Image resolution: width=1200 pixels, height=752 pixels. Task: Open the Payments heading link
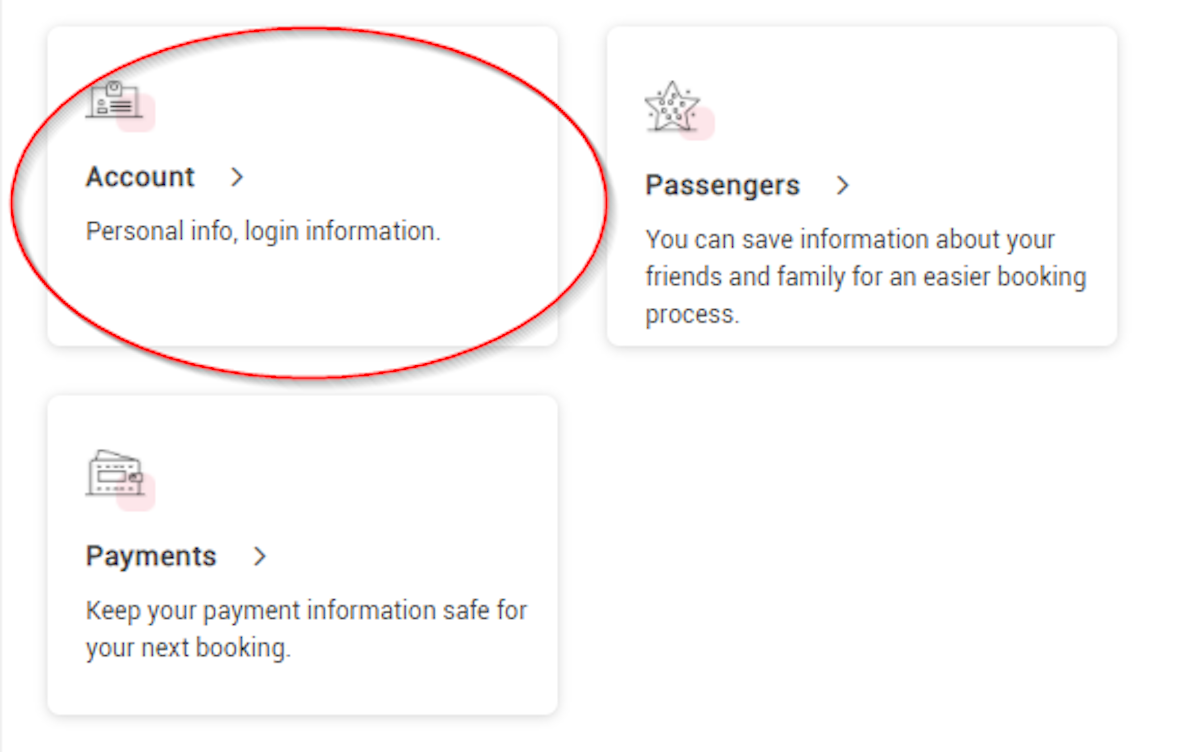point(151,556)
